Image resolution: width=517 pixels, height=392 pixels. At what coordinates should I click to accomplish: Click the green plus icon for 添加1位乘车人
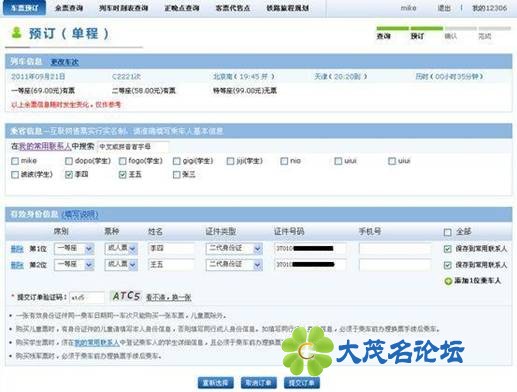pyautogui.click(x=448, y=281)
